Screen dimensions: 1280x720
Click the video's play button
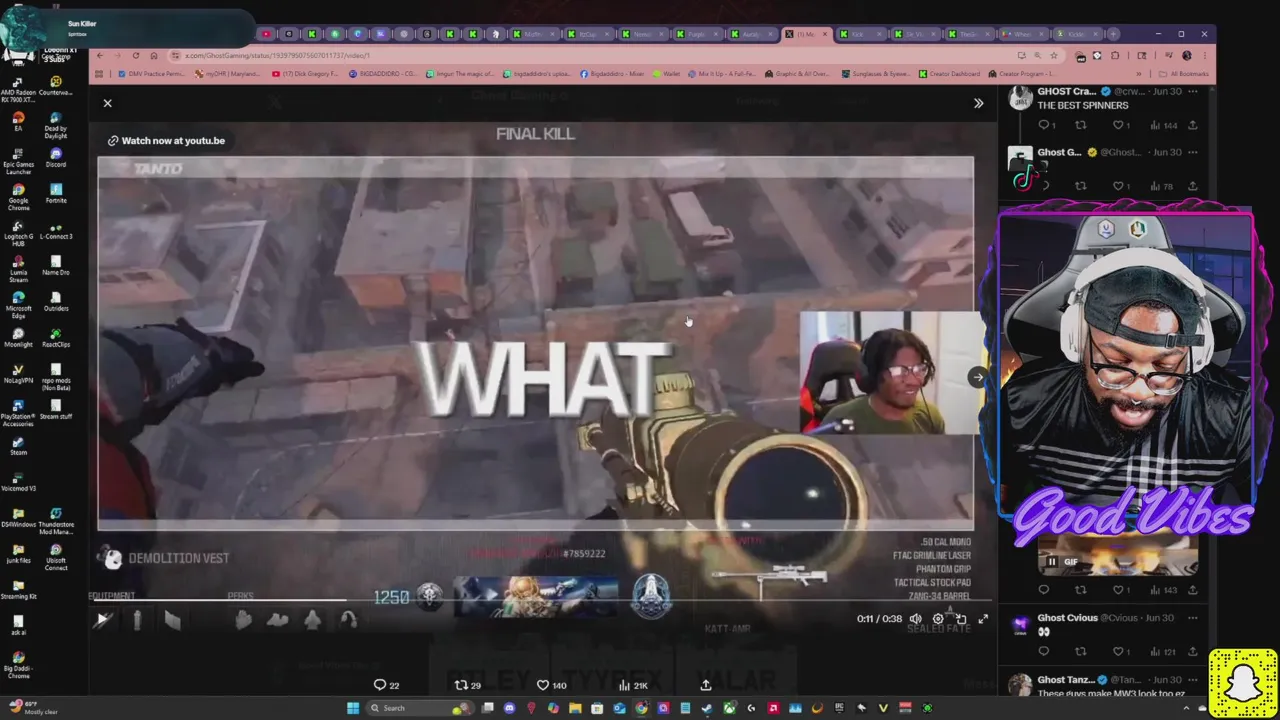[102, 620]
